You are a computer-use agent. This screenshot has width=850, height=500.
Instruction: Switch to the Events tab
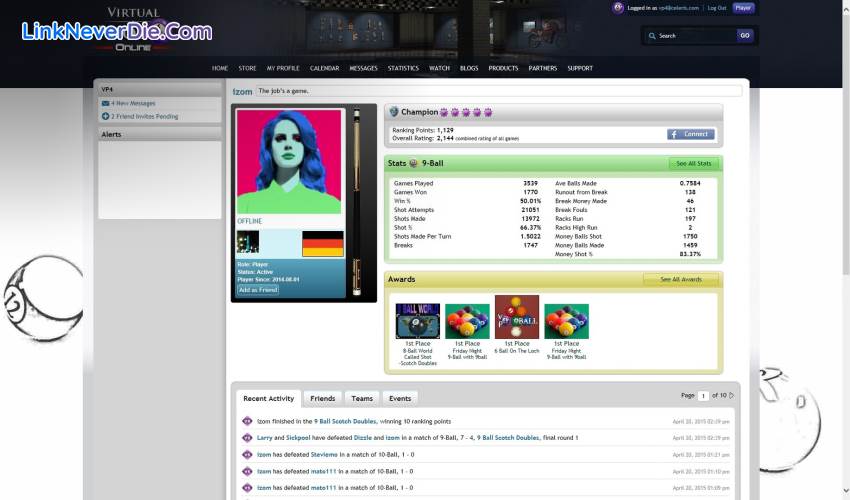tap(400, 399)
